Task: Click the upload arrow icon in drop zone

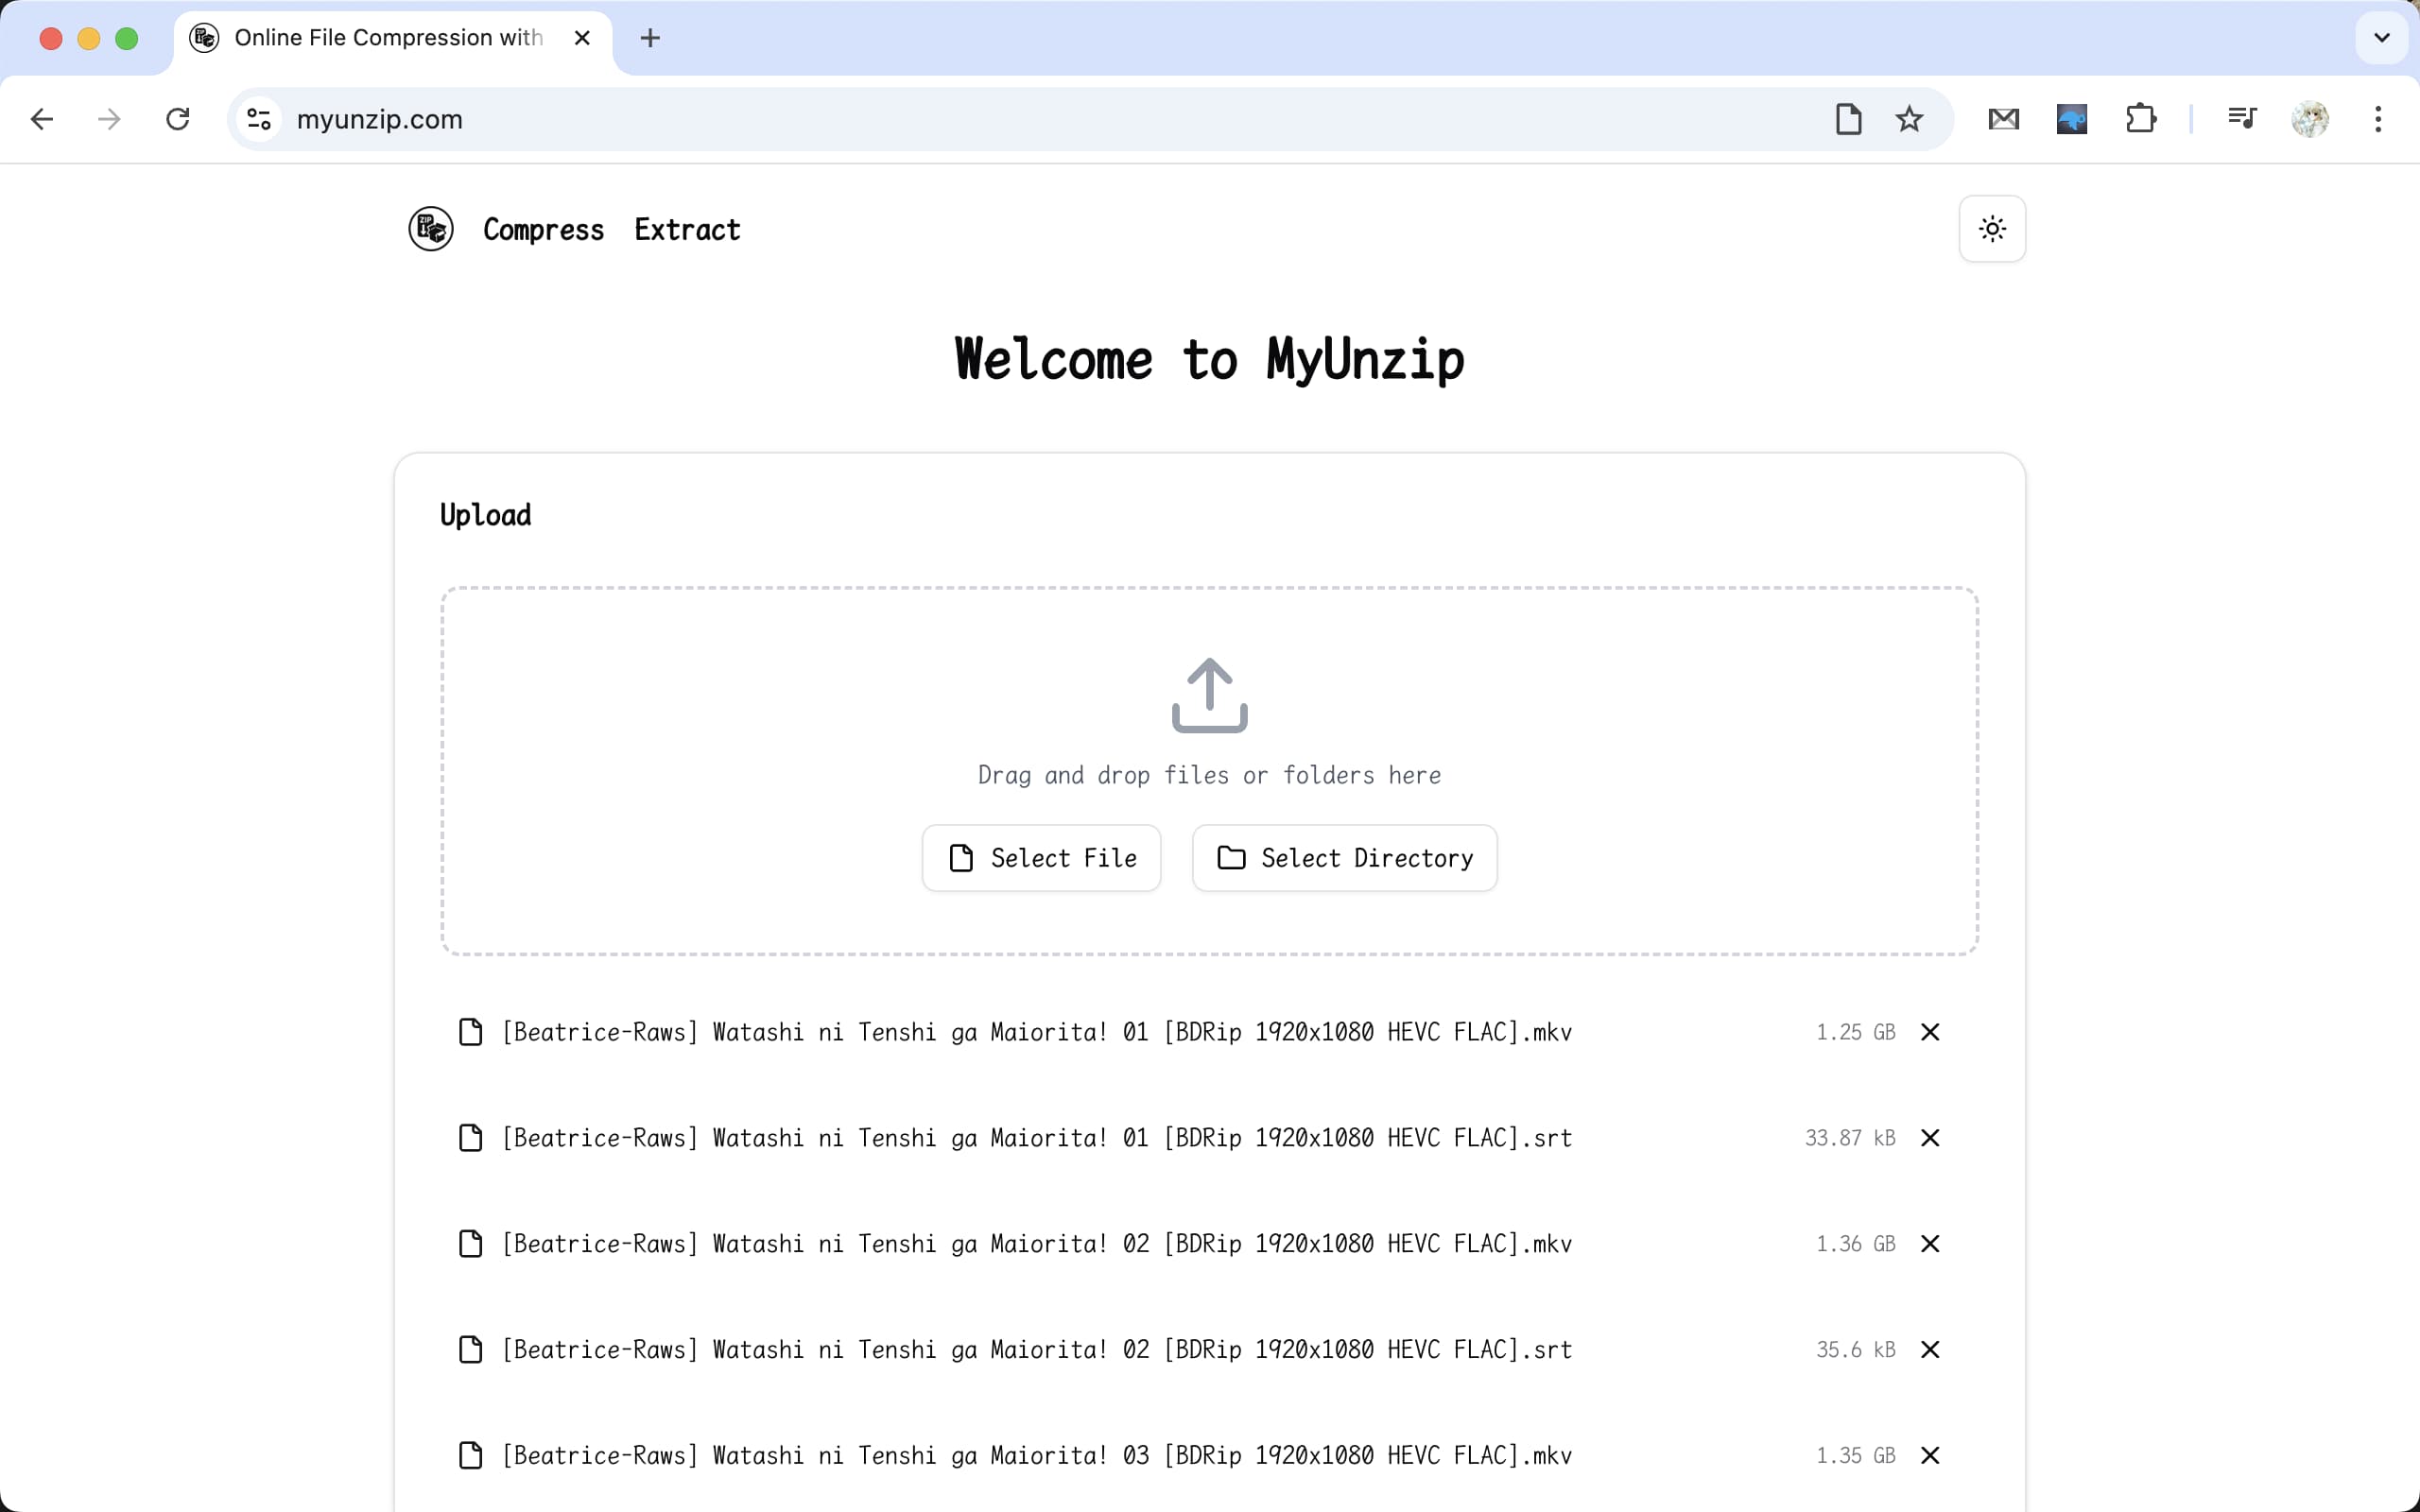Action: pos(1209,695)
